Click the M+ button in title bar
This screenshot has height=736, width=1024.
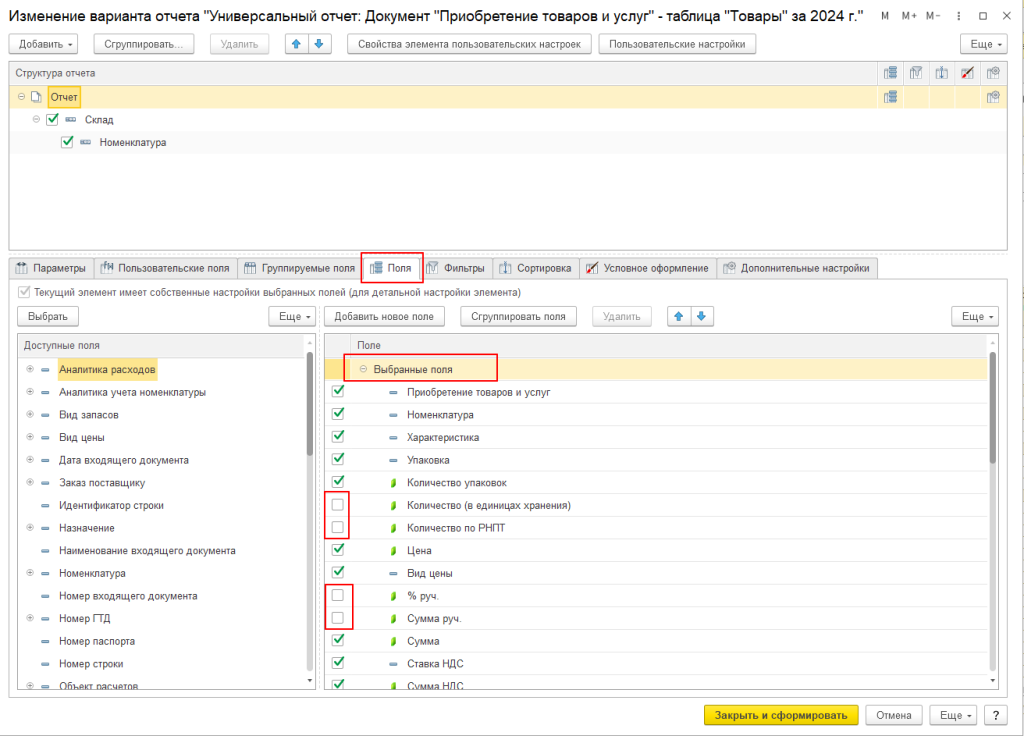(x=908, y=17)
